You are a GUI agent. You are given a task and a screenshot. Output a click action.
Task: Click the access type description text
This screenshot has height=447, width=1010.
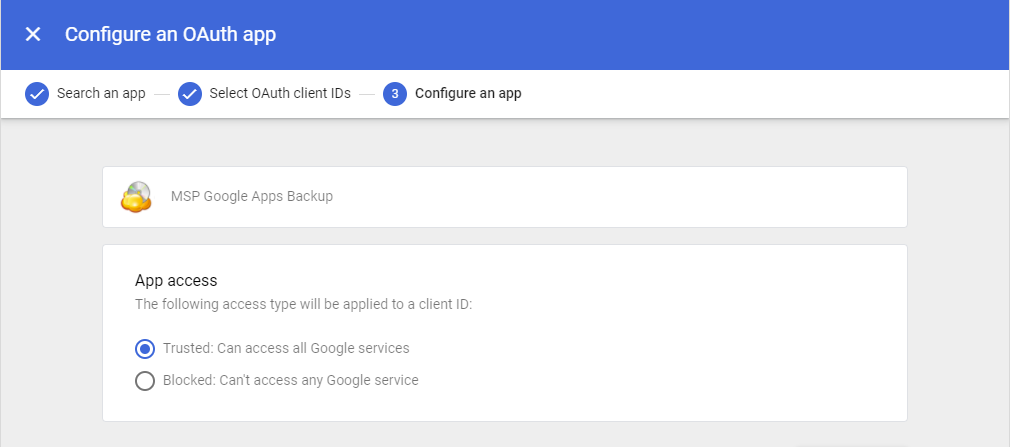(x=303, y=303)
